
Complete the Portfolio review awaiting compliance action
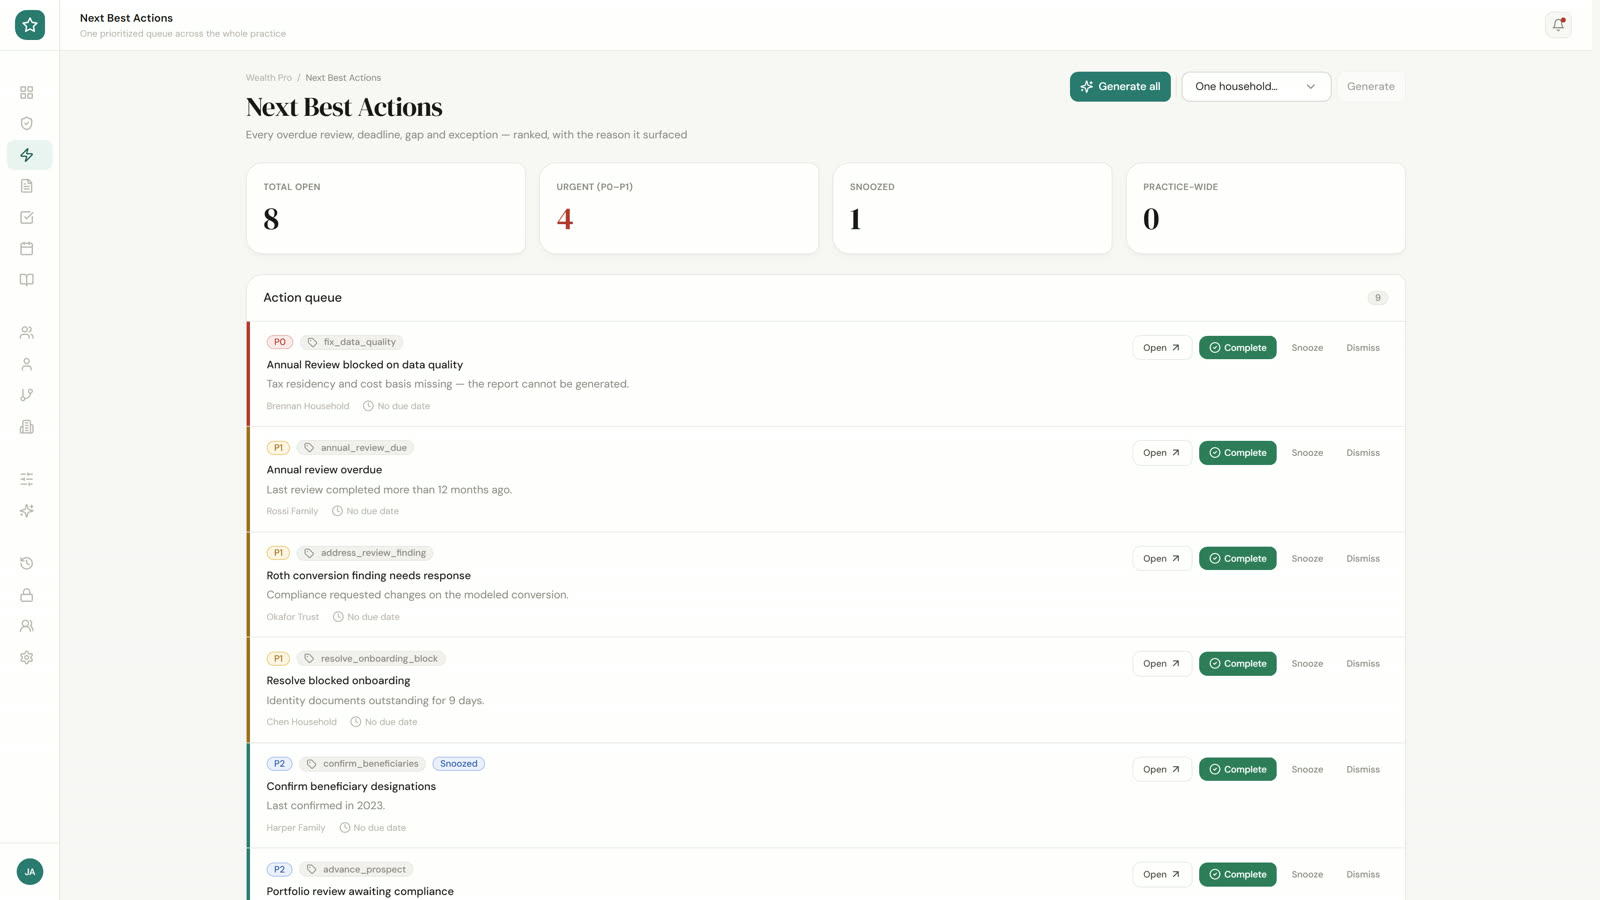pos(1237,875)
